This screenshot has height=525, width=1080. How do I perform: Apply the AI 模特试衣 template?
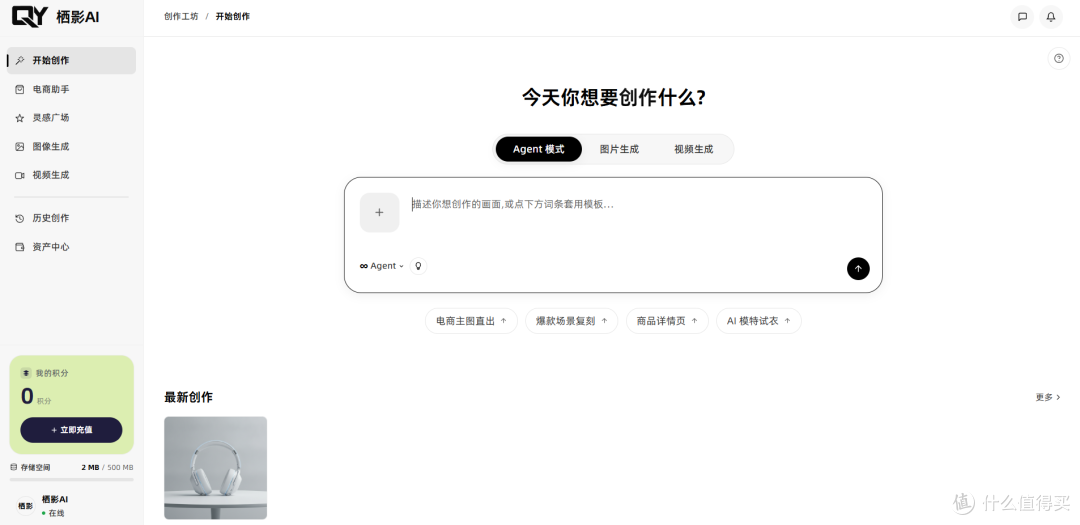(x=758, y=321)
